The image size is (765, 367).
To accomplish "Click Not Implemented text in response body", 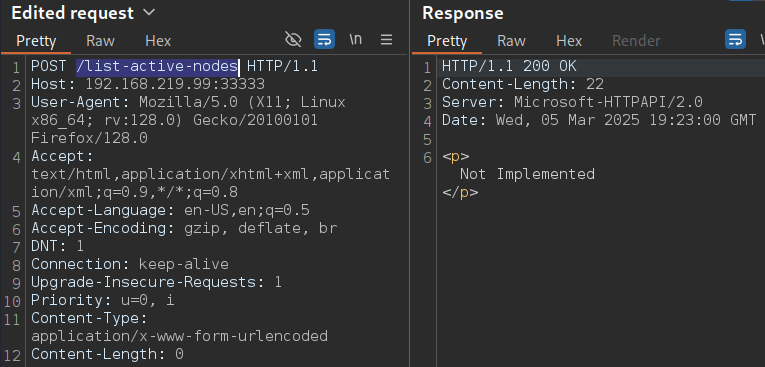I will click(x=527, y=174).
